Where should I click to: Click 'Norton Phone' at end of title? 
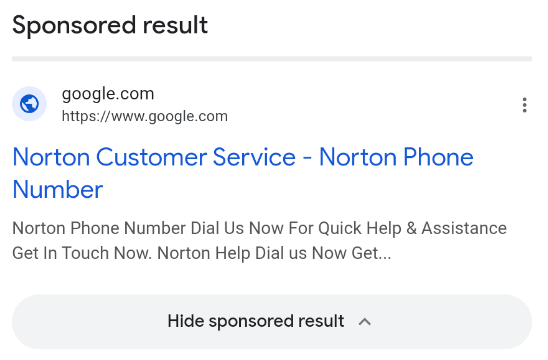click(396, 157)
